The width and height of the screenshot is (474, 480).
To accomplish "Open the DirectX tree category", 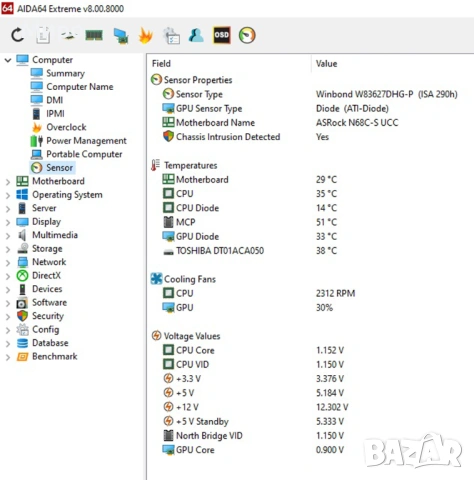I will tap(46, 275).
